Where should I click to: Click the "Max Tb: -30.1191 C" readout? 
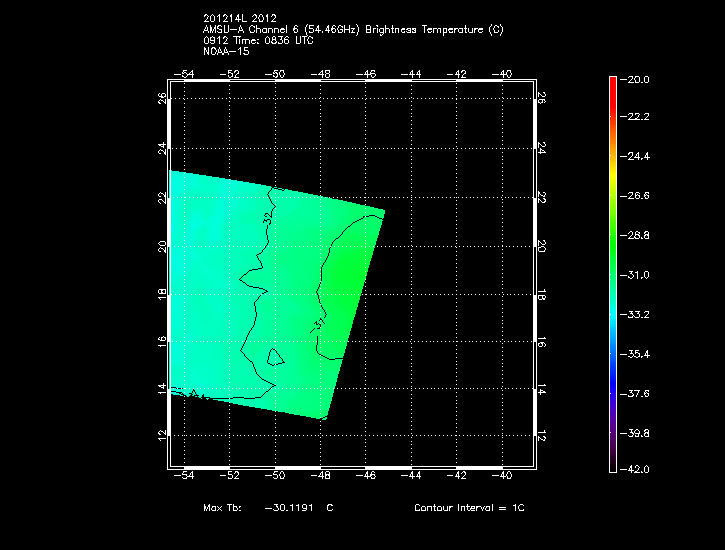(268, 508)
